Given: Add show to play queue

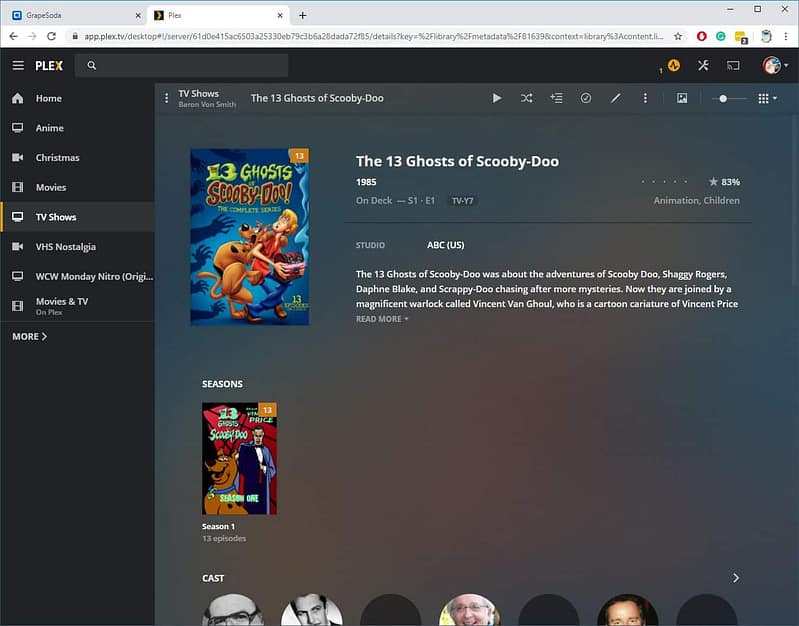Looking at the screenshot, I should click(556, 98).
